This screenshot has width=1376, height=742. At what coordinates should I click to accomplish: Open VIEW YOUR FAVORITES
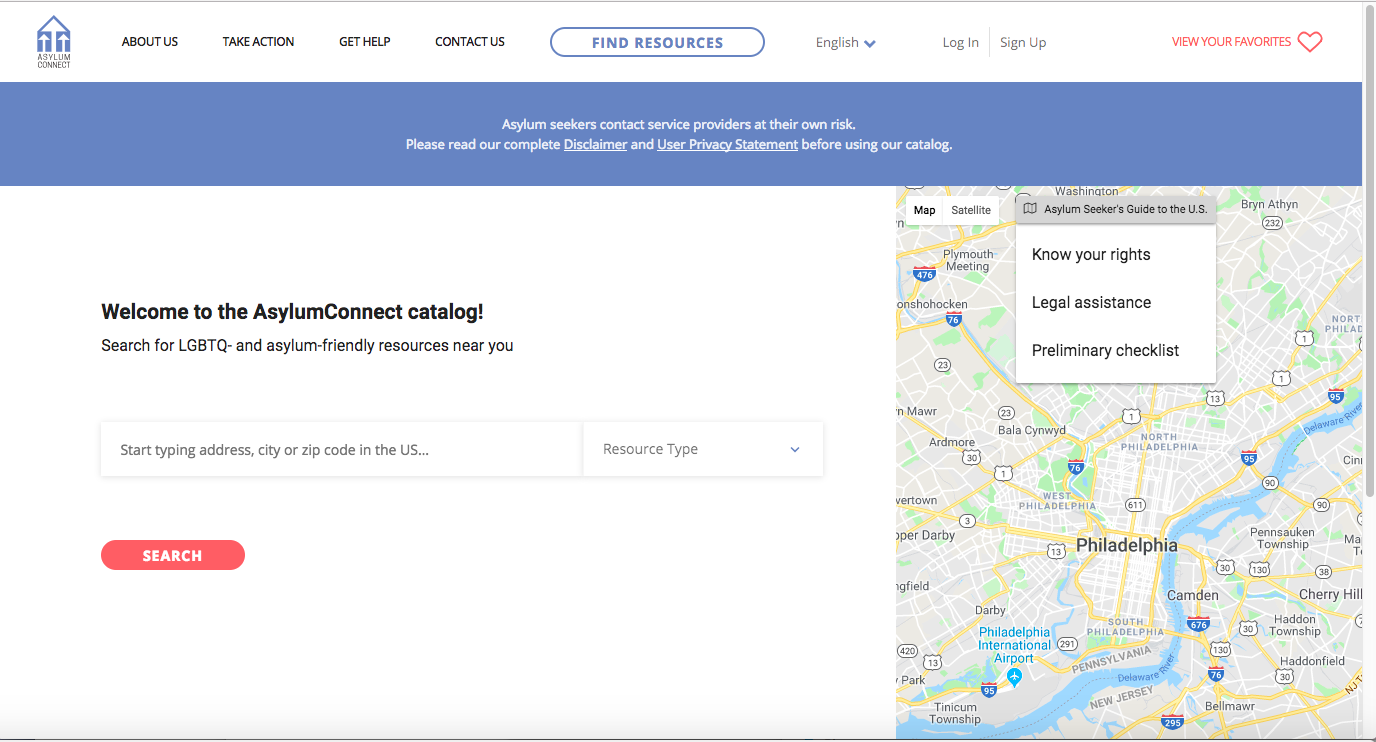[x=1231, y=42]
